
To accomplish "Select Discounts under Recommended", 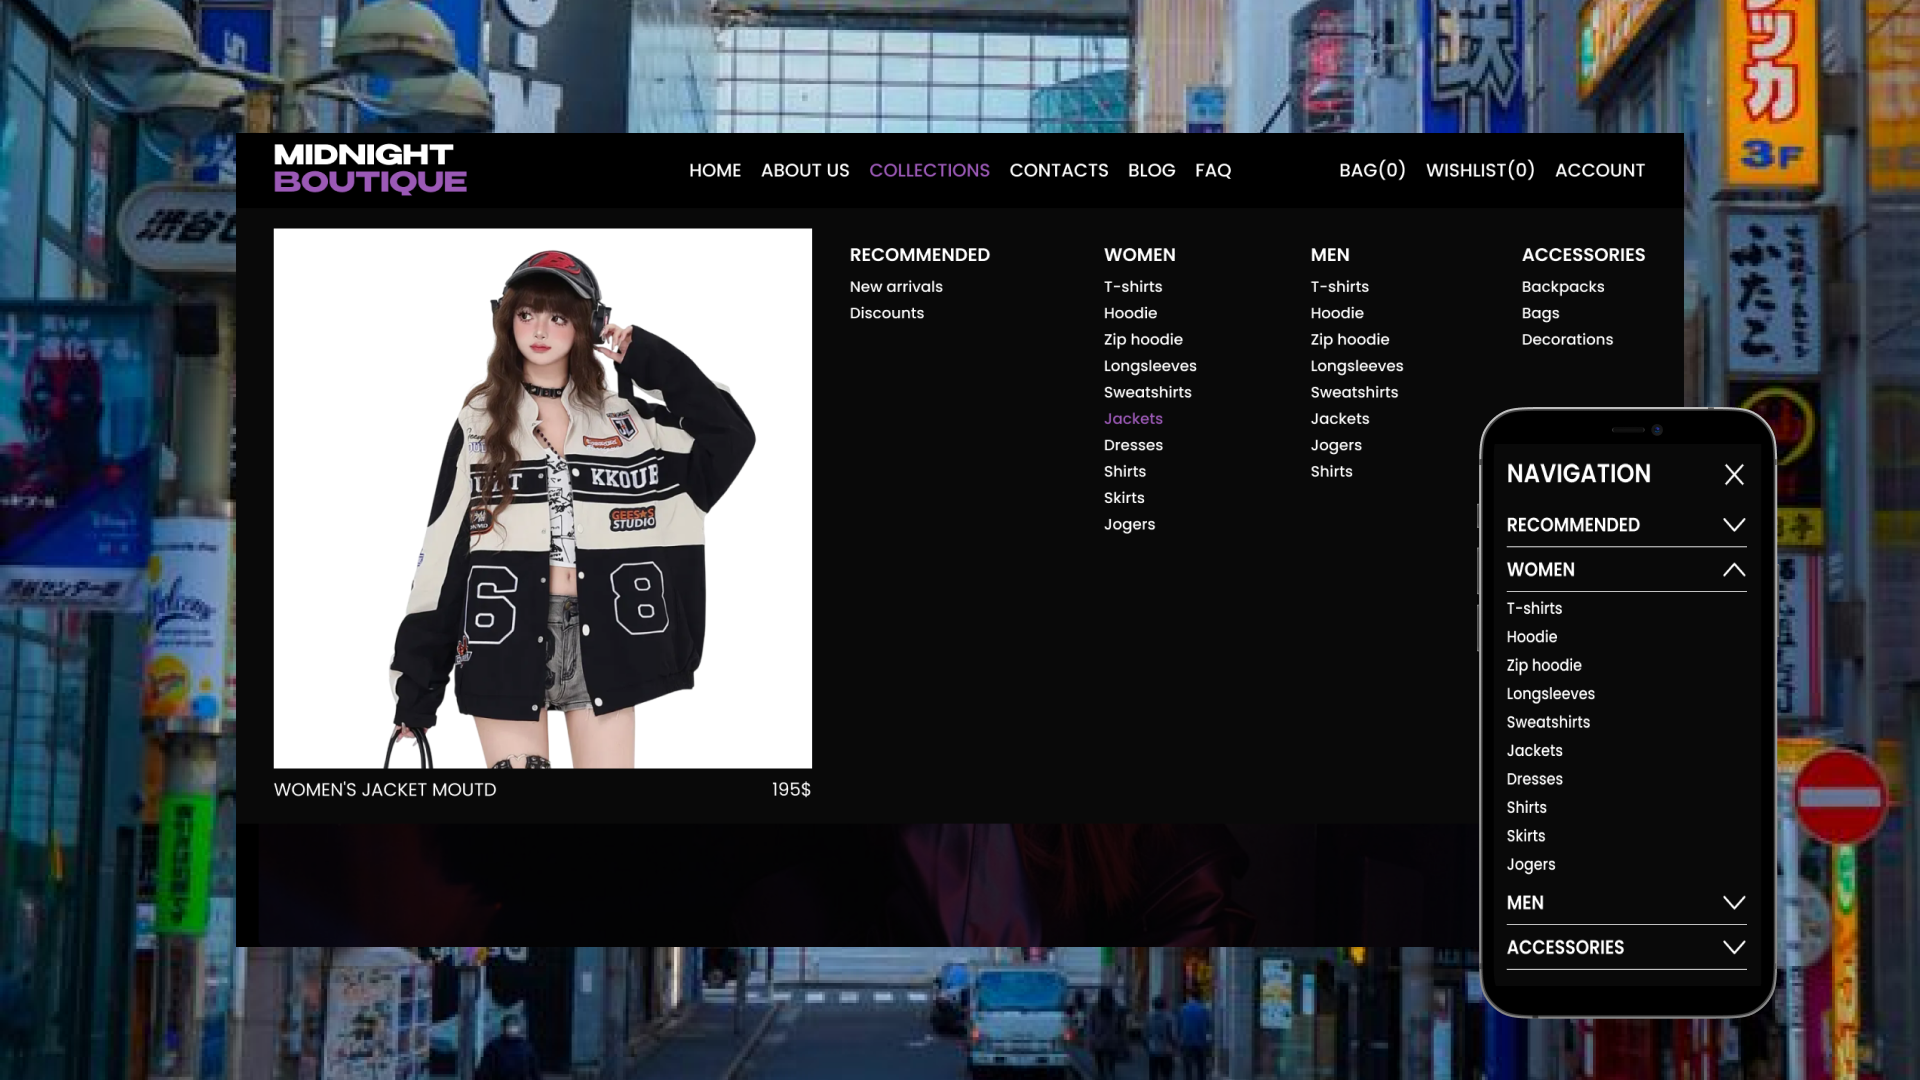I will [887, 313].
